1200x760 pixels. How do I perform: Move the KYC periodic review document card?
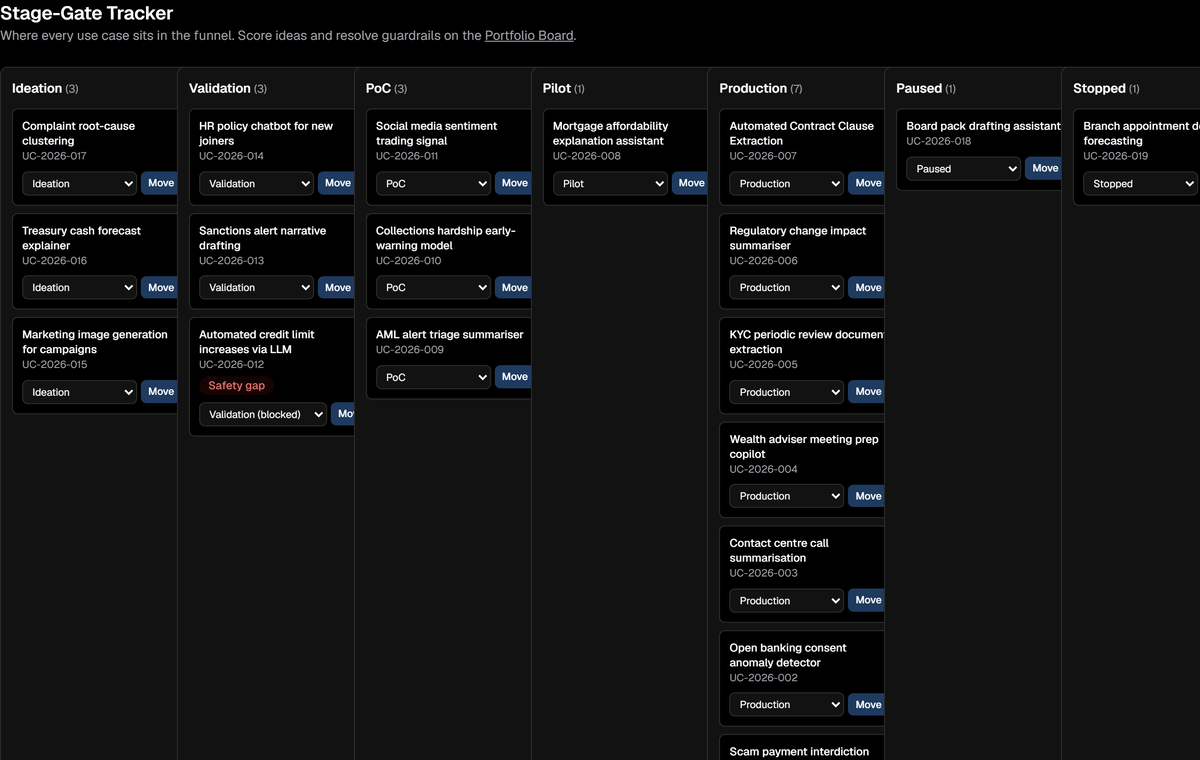coord(867,392)
